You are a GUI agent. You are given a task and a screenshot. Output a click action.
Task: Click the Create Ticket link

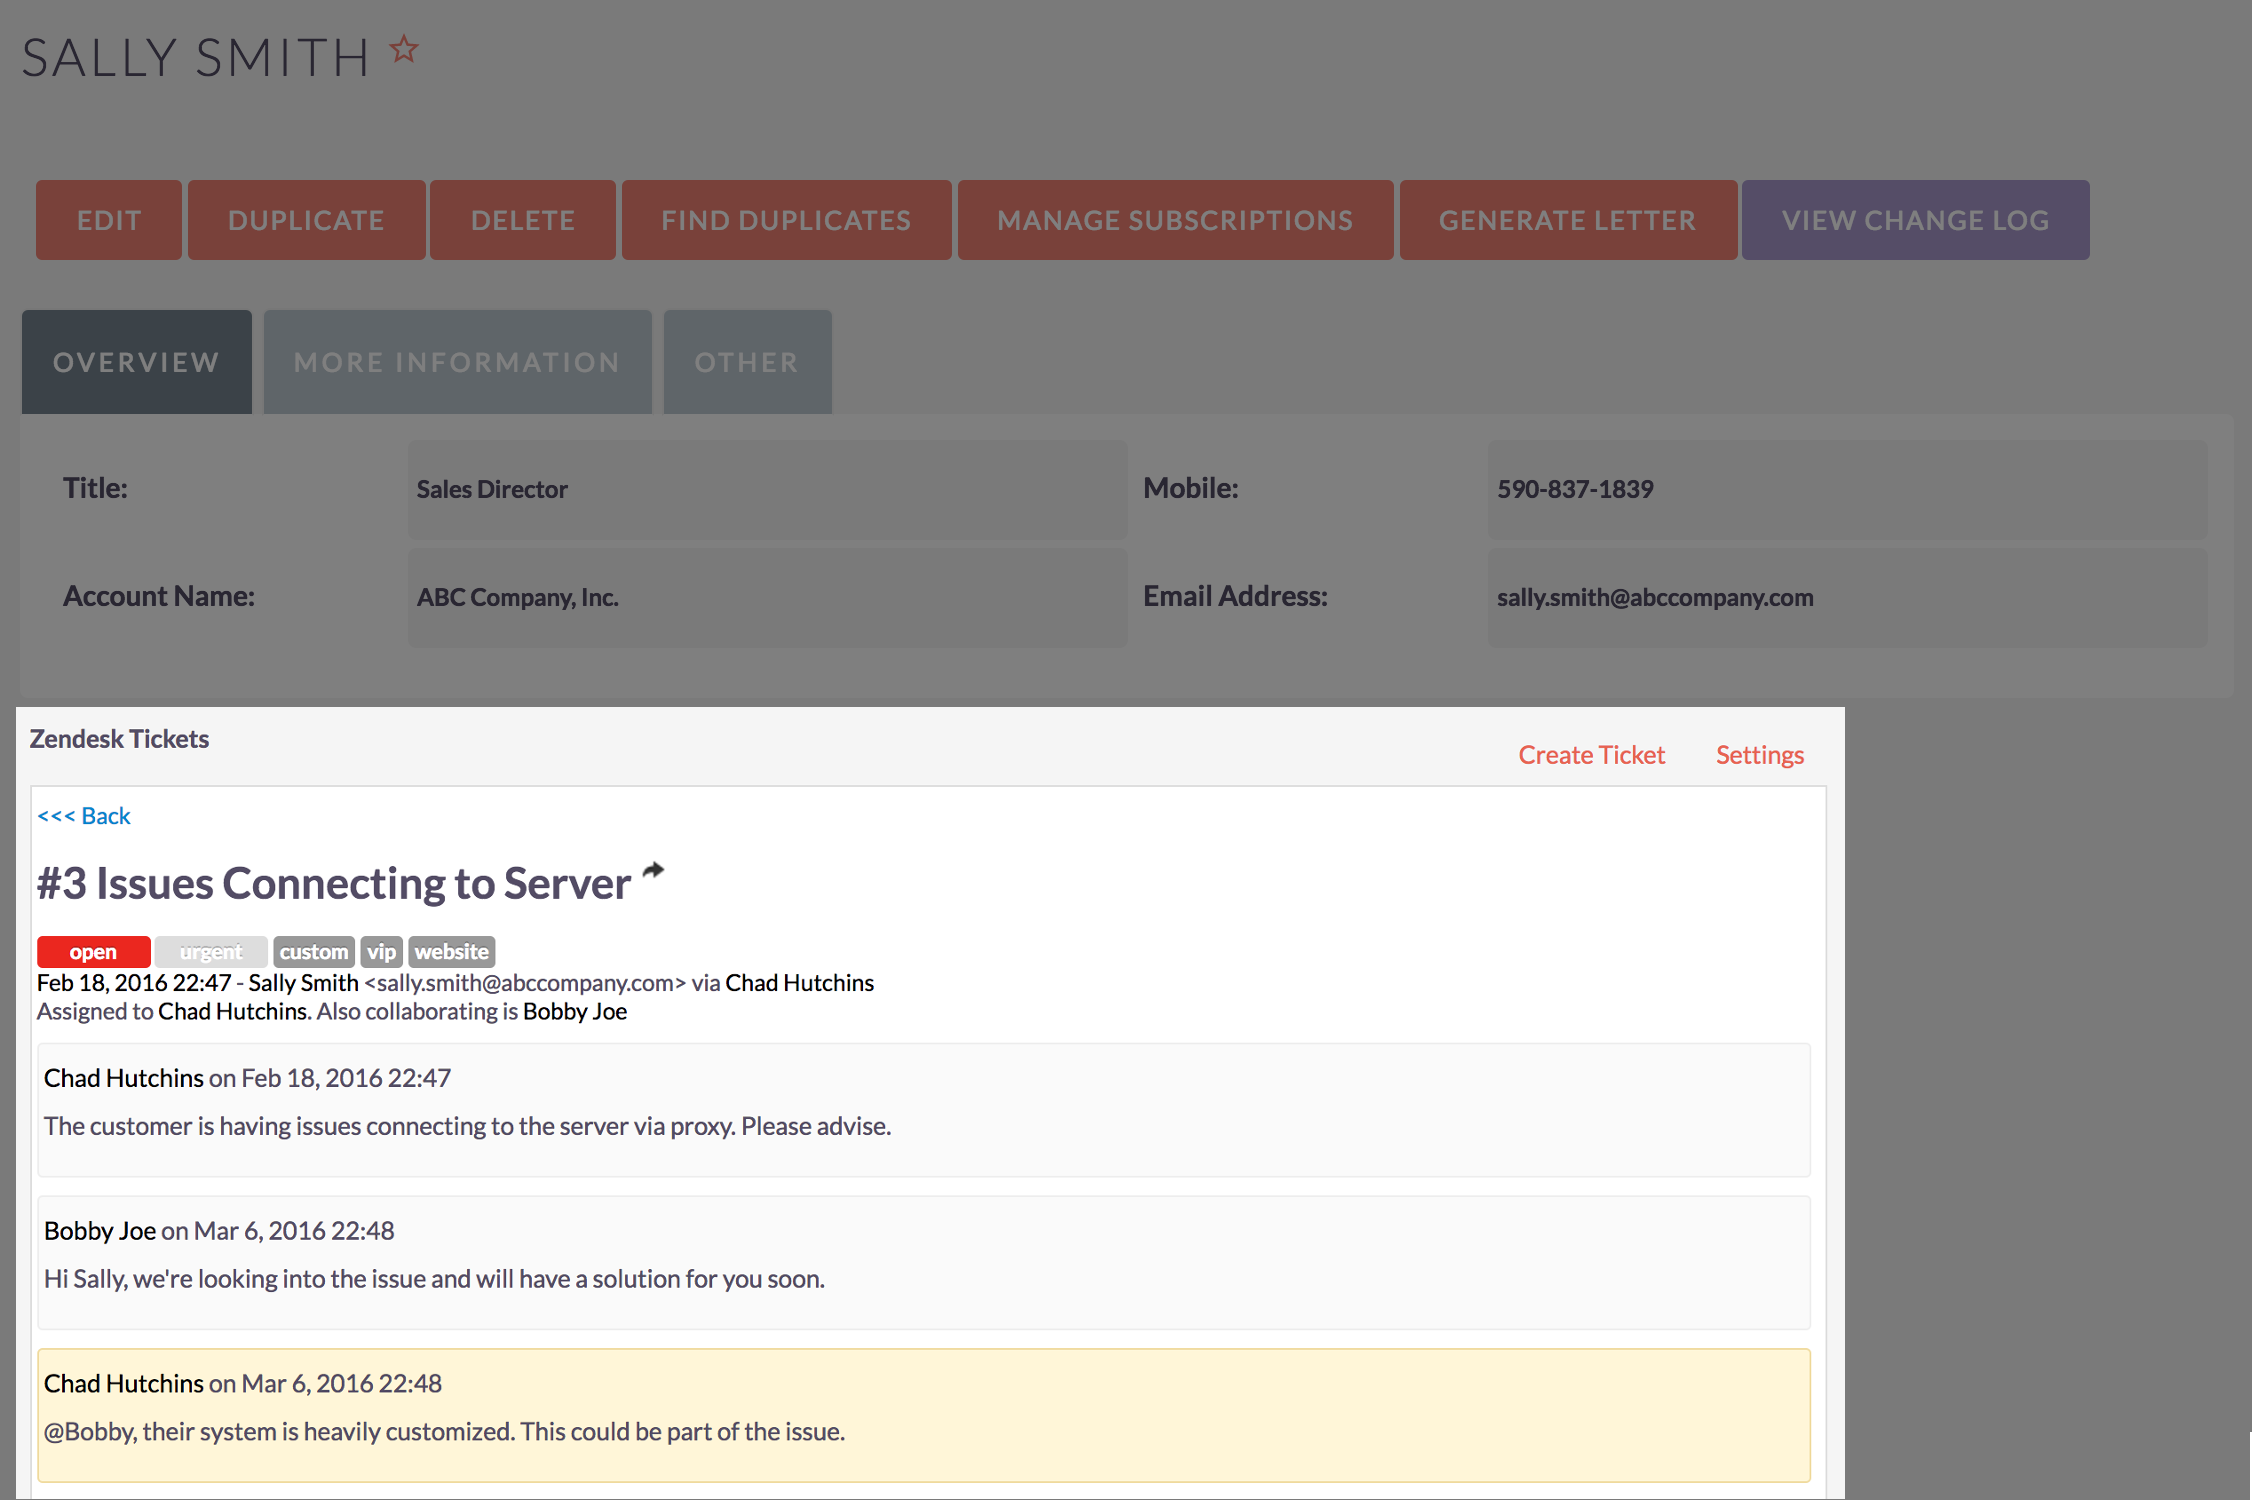click(1591, 755)
